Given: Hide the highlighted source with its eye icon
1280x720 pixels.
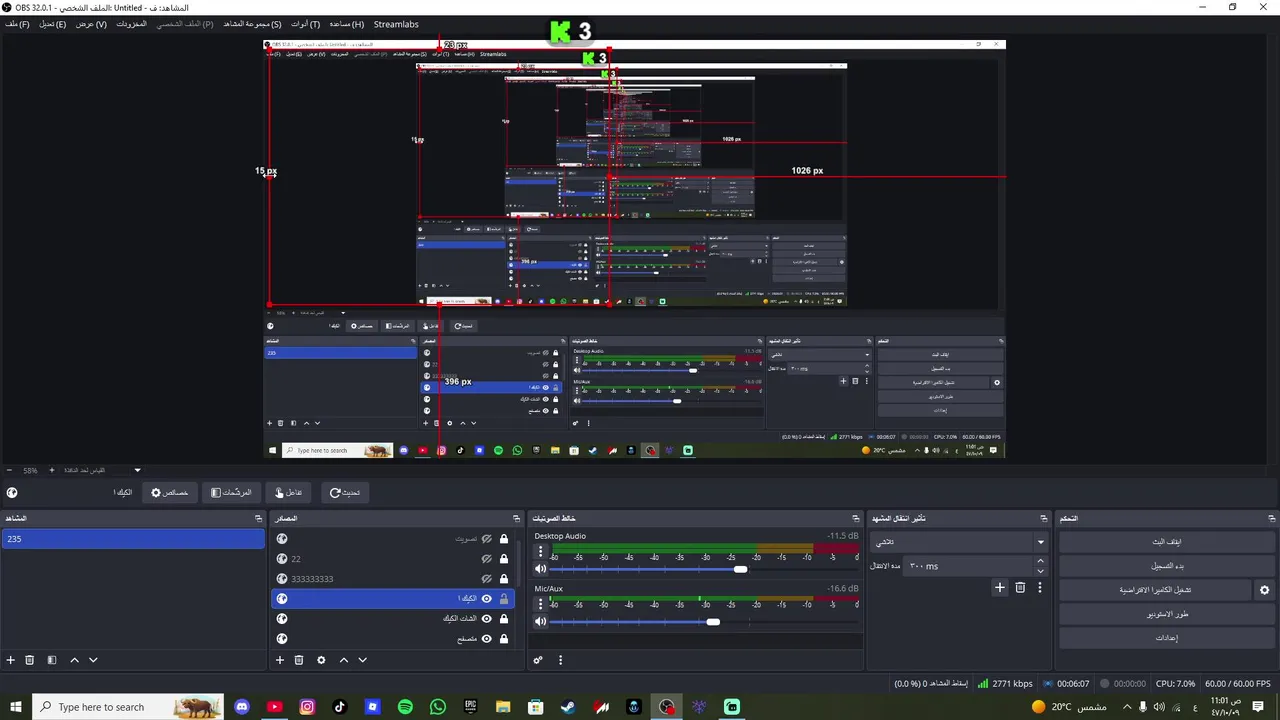Looking at the screenshot, I should [x=487, y=599].
